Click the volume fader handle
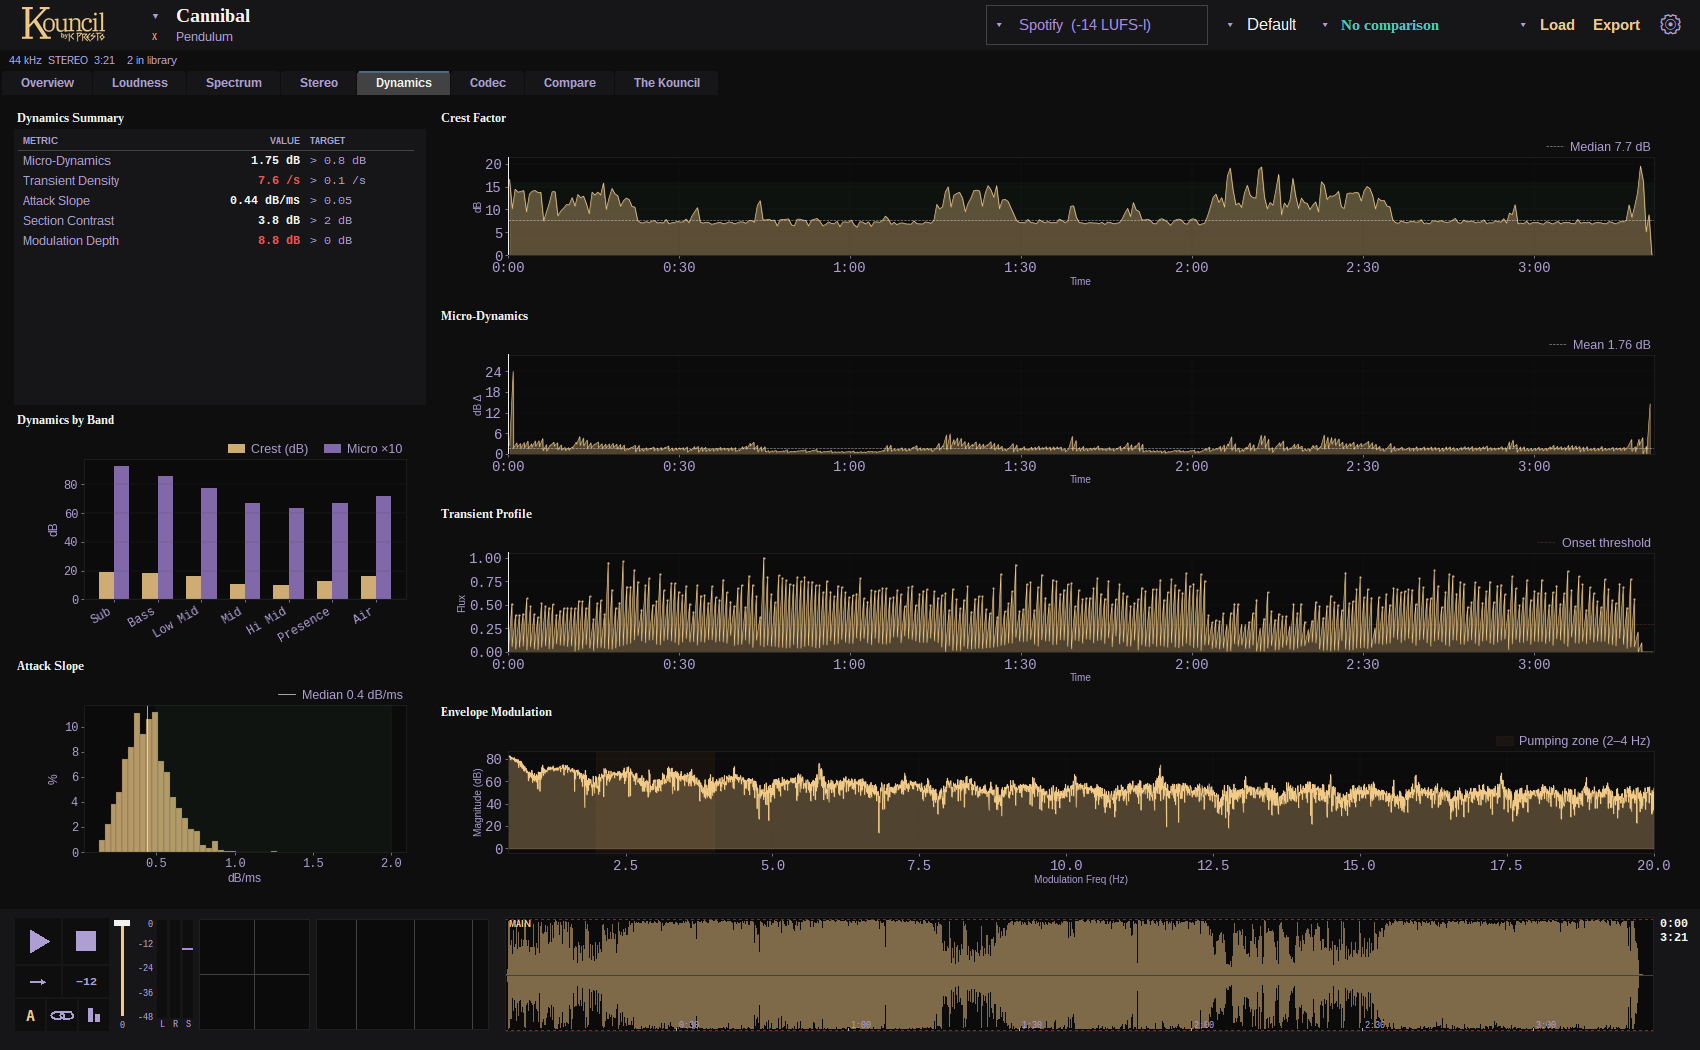This screenshot has width=1700, height=1050. tap(122, 923)
